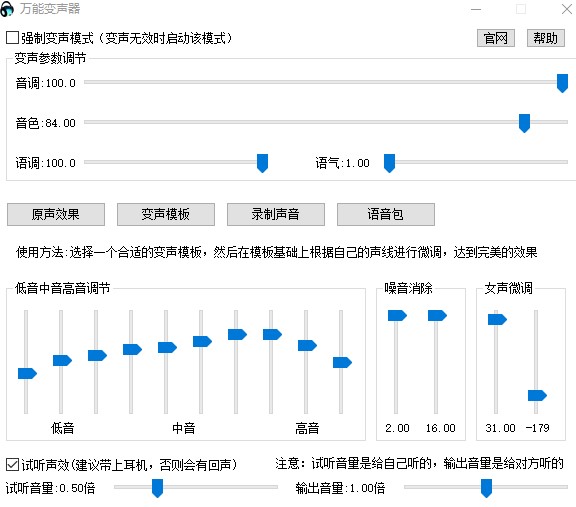The image size is (576, 507).
Task: Uncheck the 试听声效 checkbox
Action: 12,464
